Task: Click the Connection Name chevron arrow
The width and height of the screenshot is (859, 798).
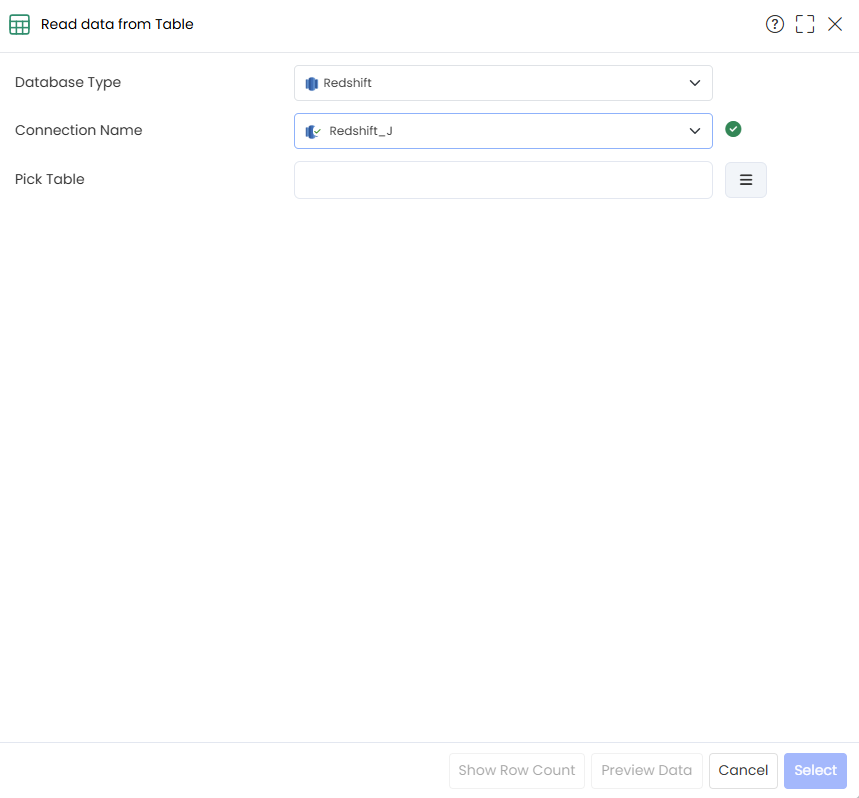Action: pyautogui.click(x=695, y=131)
